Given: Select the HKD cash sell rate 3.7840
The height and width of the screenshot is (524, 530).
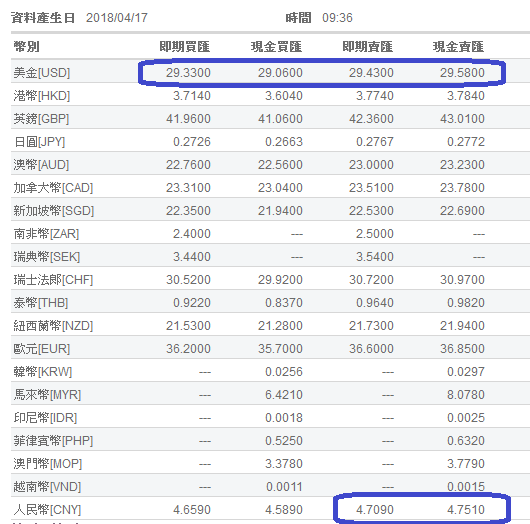Looking at the screenshot, I should click(466, 96).
